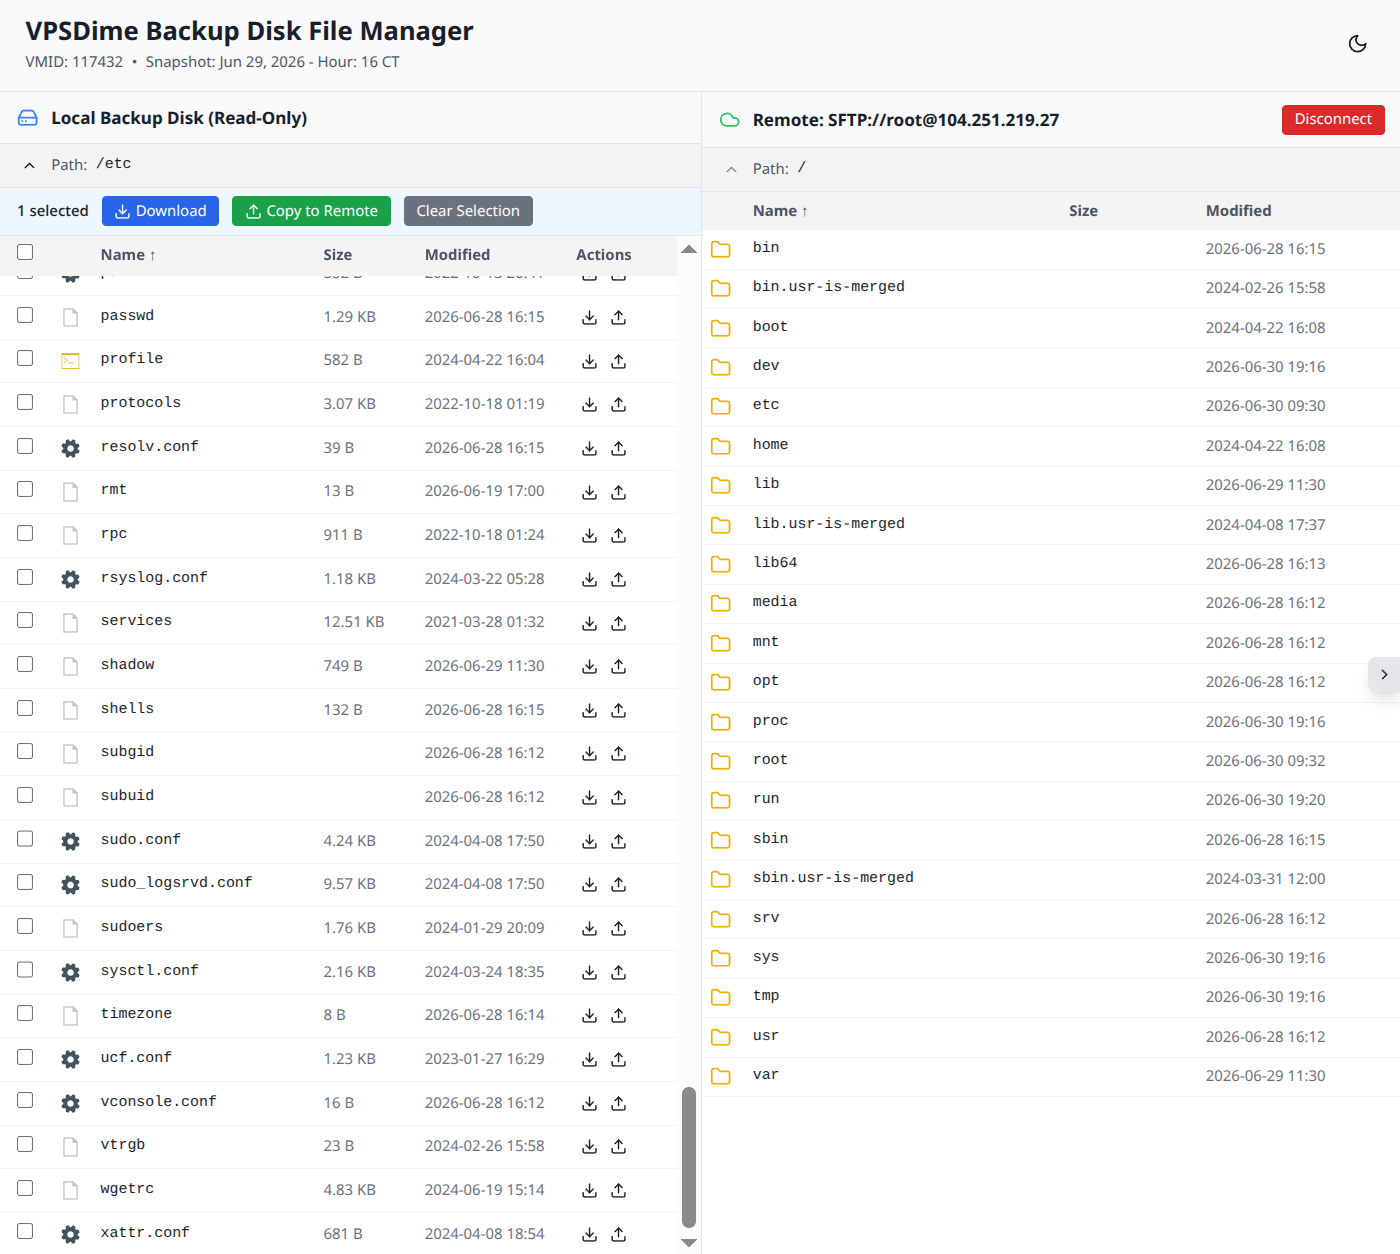This screenshot has height=1254, width=1400.
Task: Upload shells to remote with row icon
Action: pyautogui.click(x=619, y=710)
